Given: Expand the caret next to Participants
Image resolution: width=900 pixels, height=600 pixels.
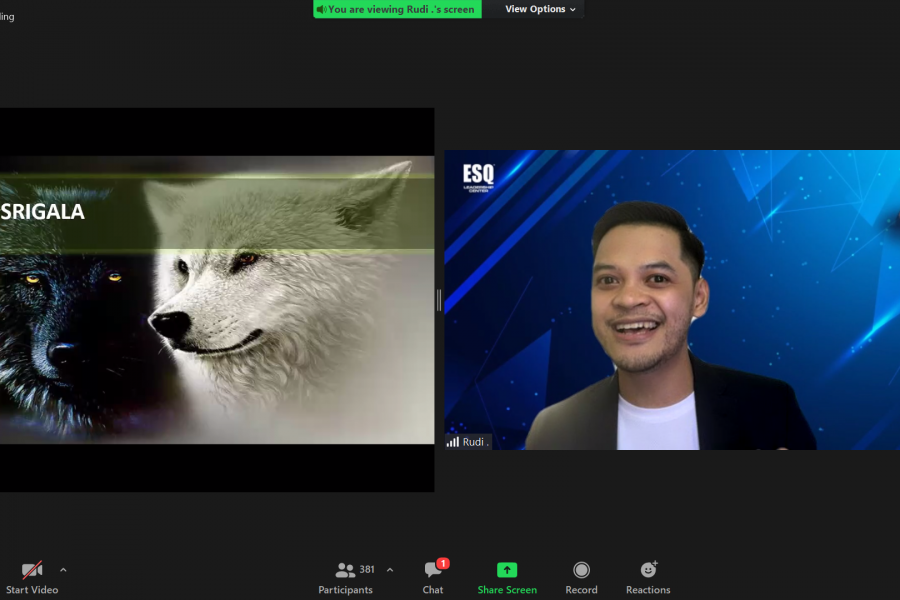Looking at the screenshot, I should 390,570.
